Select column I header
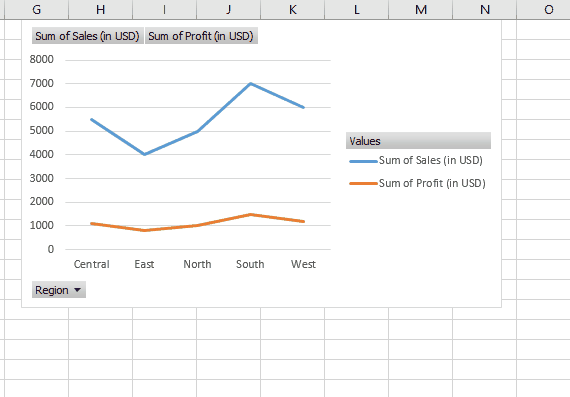Viewport: 570px width, 397px height. click(x=165, y=9)
